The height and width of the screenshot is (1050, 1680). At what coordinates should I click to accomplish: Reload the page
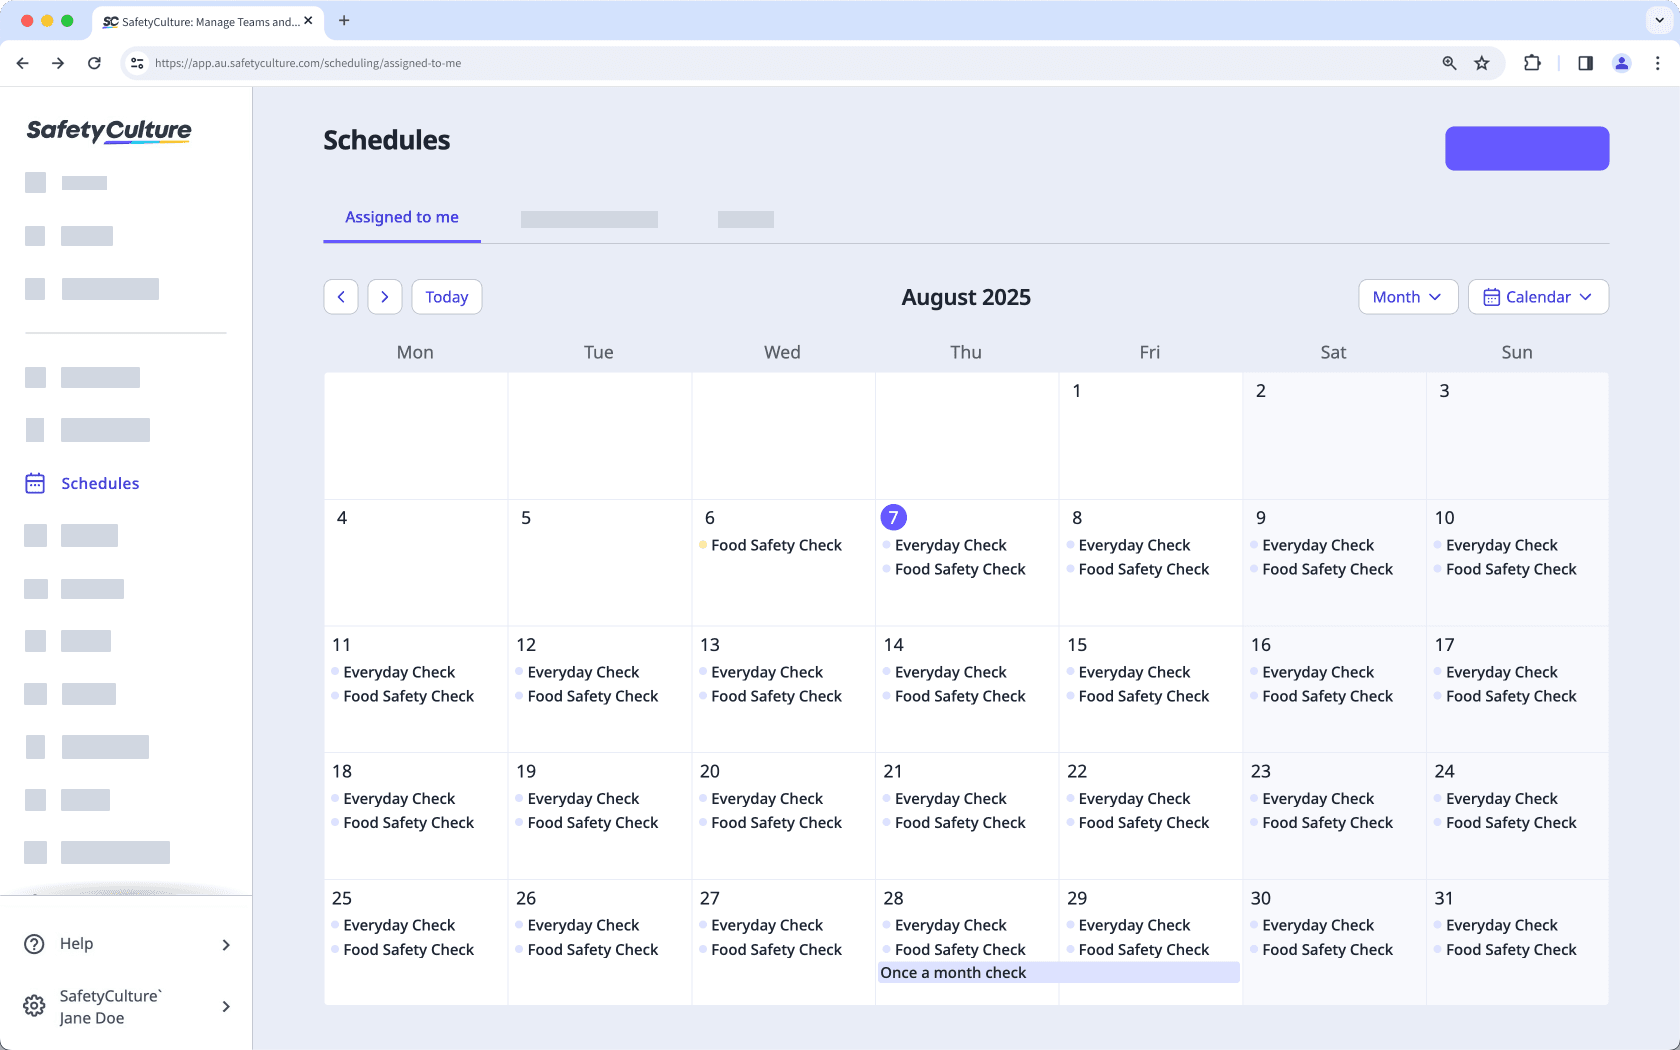point(94,62)
